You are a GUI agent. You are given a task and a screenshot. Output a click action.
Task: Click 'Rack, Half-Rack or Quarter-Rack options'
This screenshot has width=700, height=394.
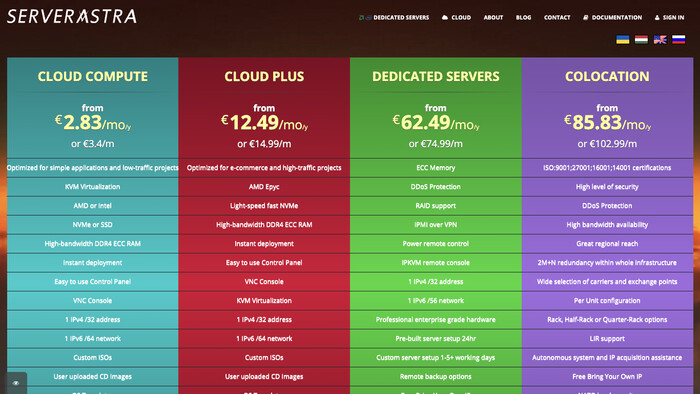pos(607,319)
